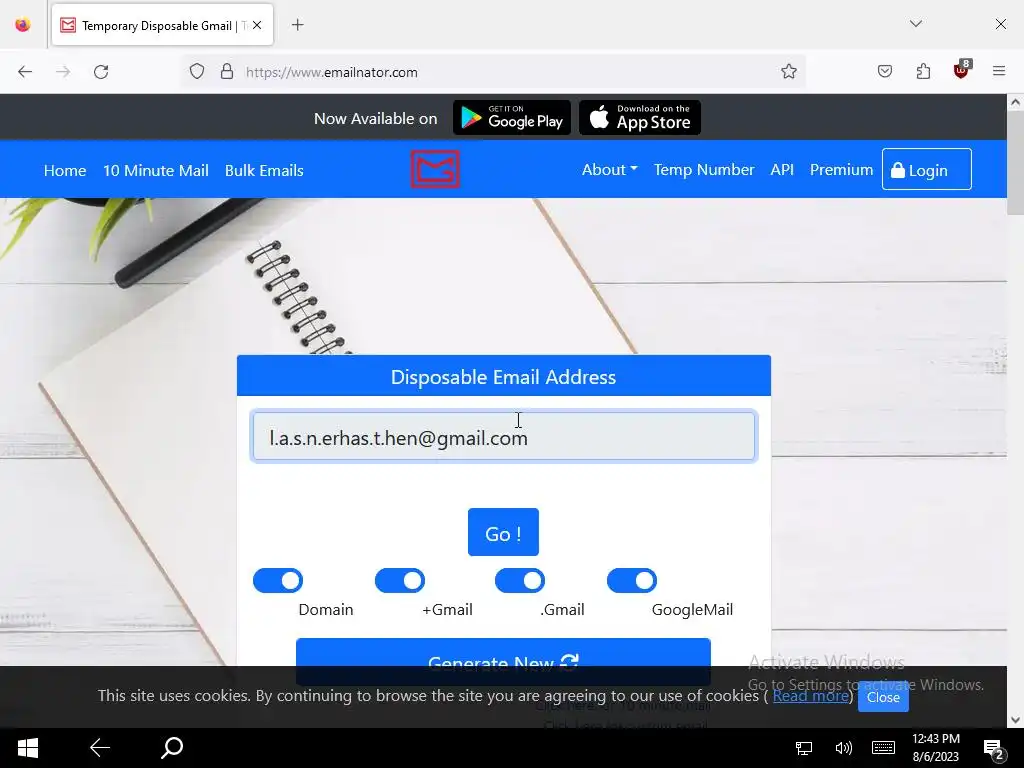Click the vertical scrollbar thumb
Image resolution: width=1024 pixels, height=768 pixels.
coord(1015,163)
